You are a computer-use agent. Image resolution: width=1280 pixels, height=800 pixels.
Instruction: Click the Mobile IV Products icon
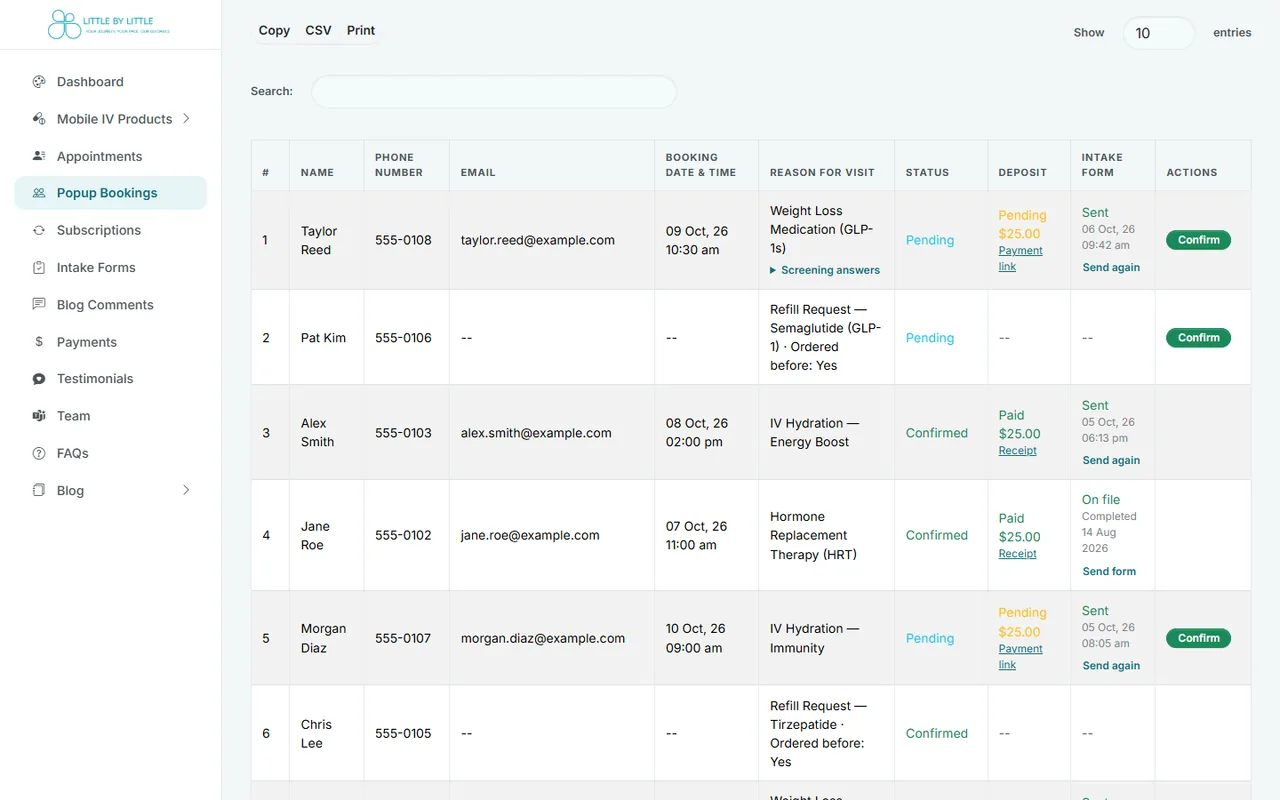point(39,119)
